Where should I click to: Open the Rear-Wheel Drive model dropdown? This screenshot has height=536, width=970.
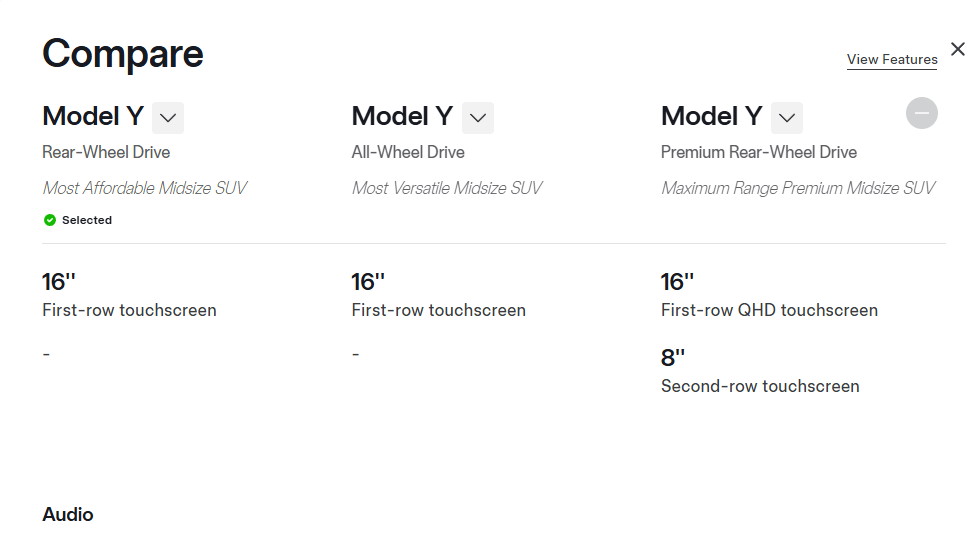click(168, 118)
